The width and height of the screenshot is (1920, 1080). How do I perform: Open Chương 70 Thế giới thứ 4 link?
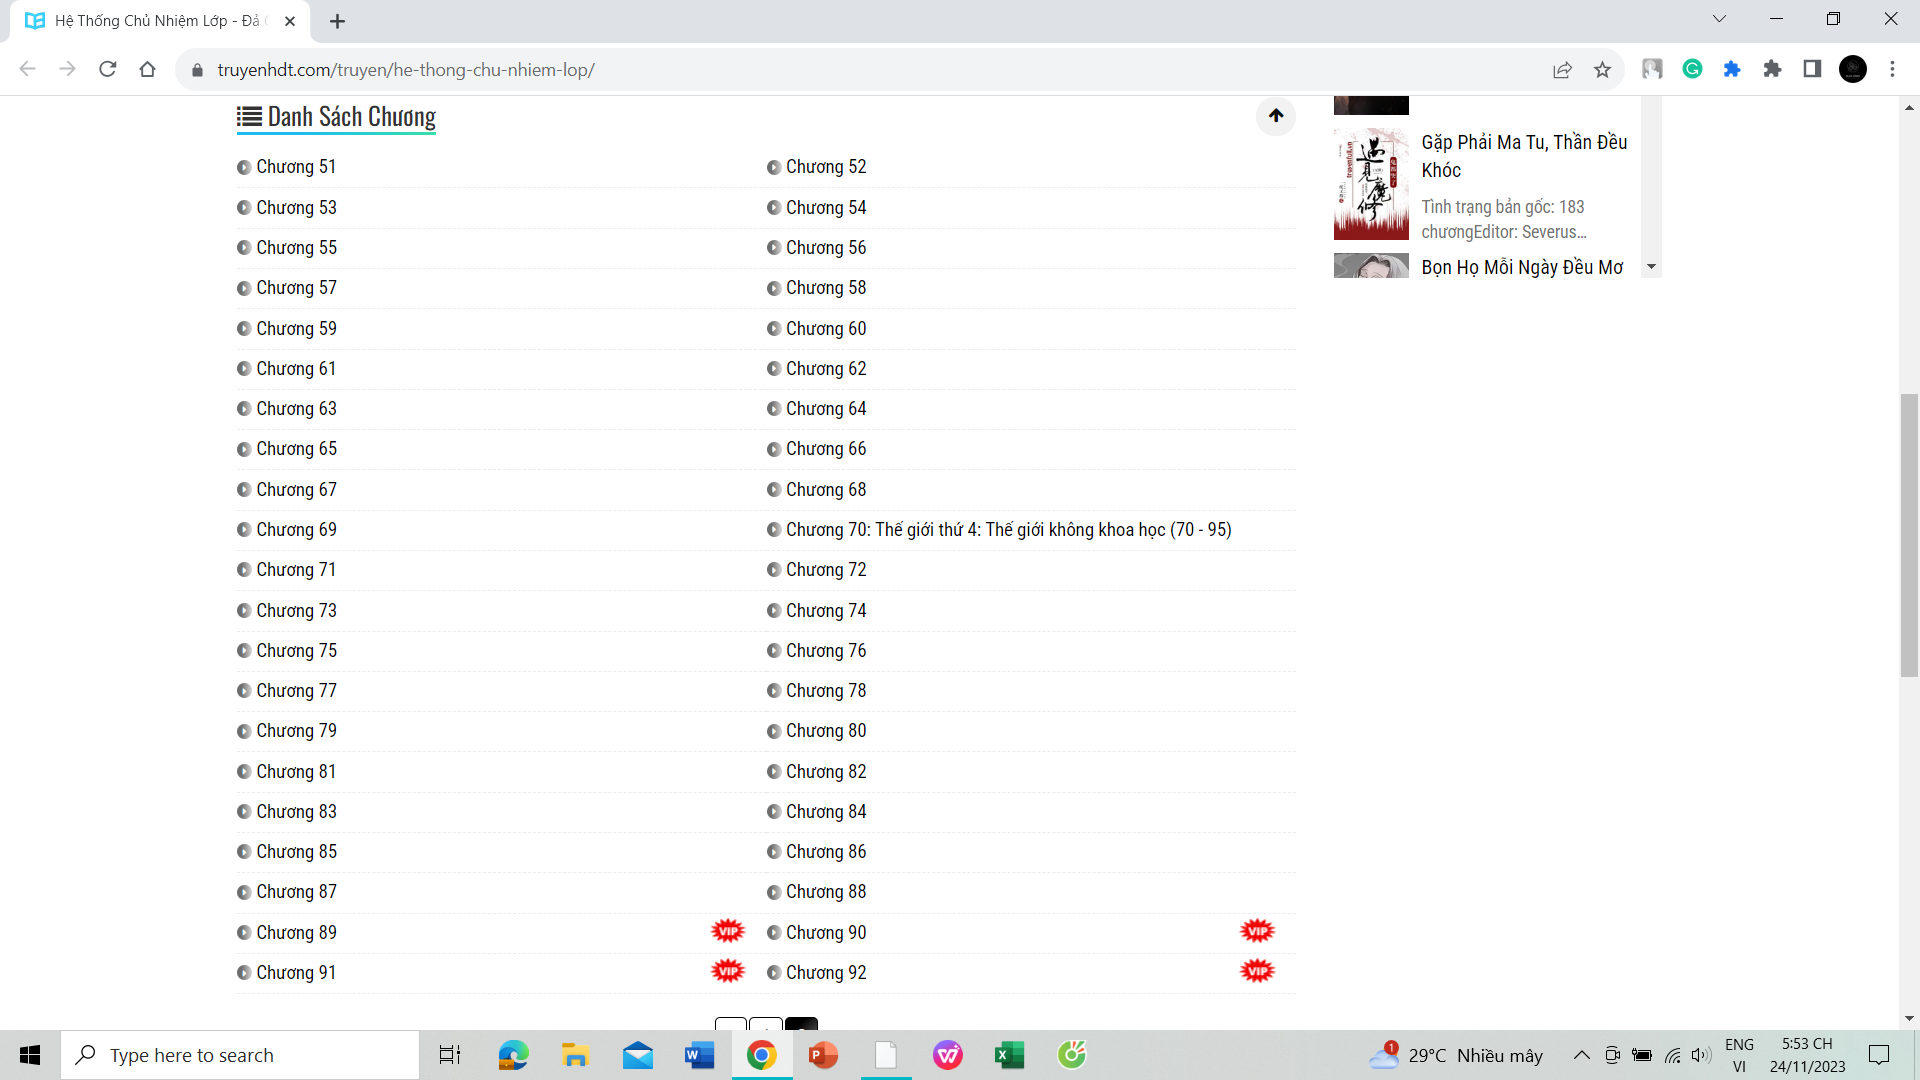(1008, 530)
